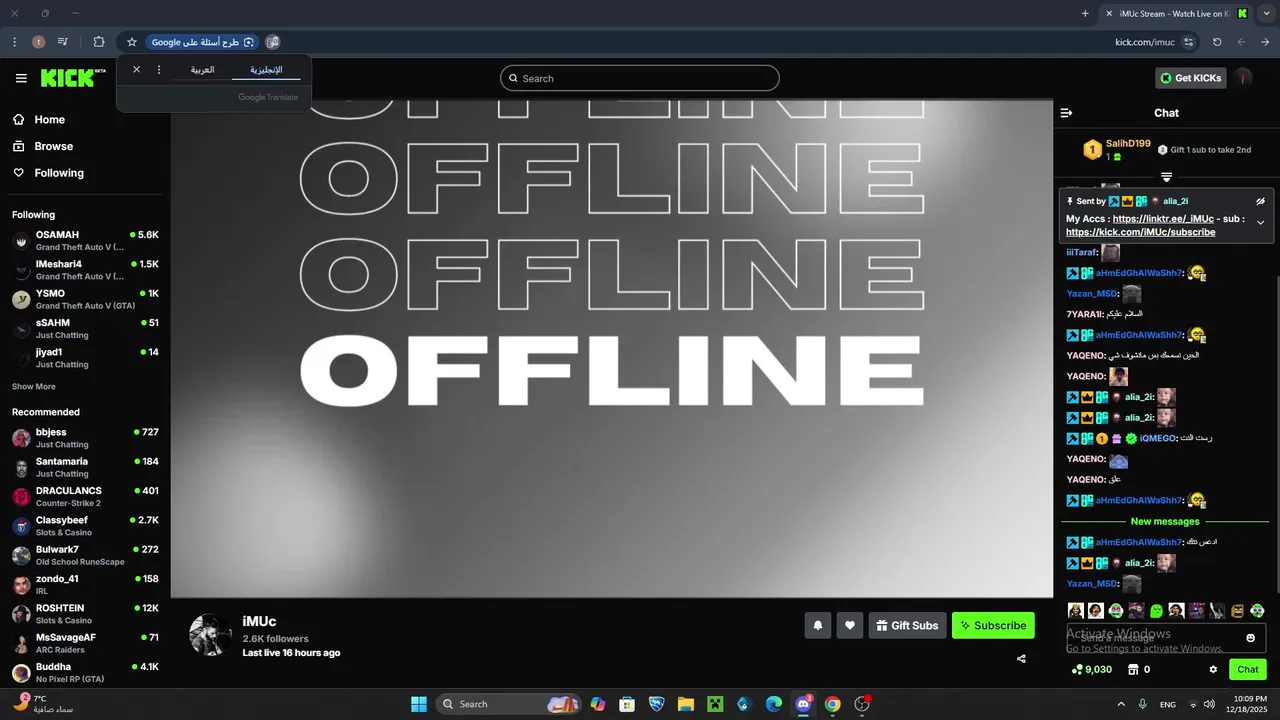The width and height of the screenshot is (1280, 720).
Task: Open the Kick hamburger sidebar menu
Action: pos(21,78)
